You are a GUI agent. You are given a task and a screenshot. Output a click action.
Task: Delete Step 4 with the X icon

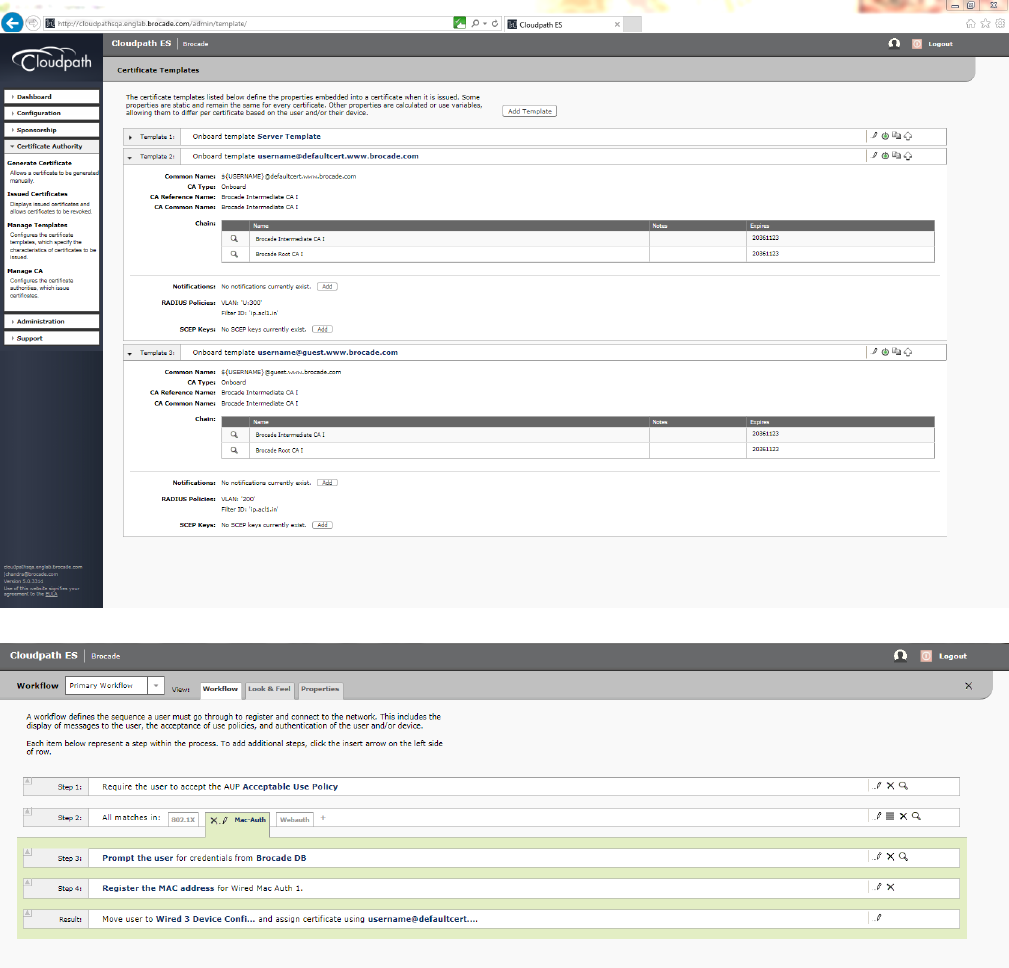[891, 887]
